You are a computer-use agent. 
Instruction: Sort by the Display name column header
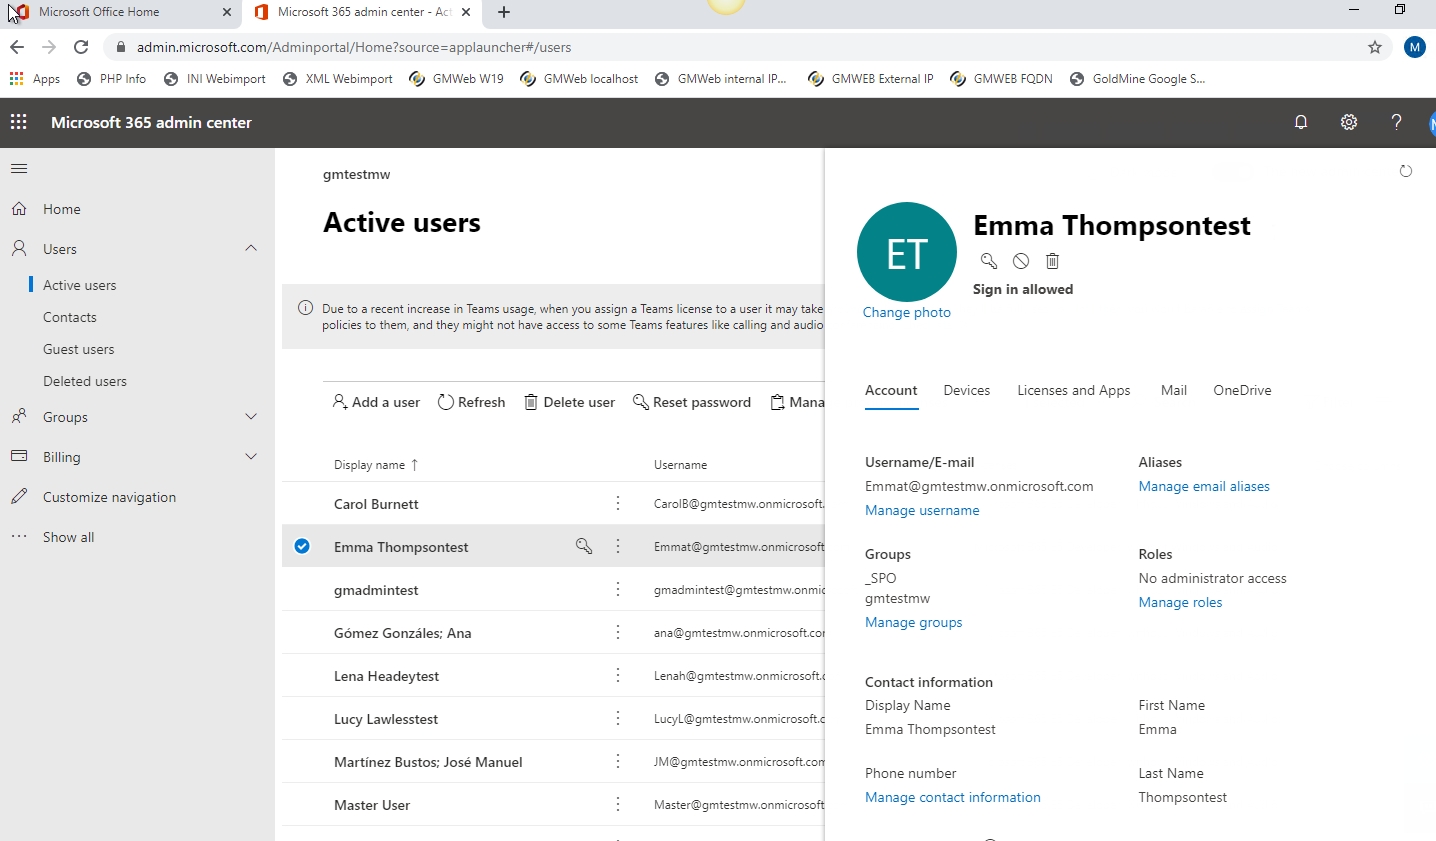click(370, 465)
